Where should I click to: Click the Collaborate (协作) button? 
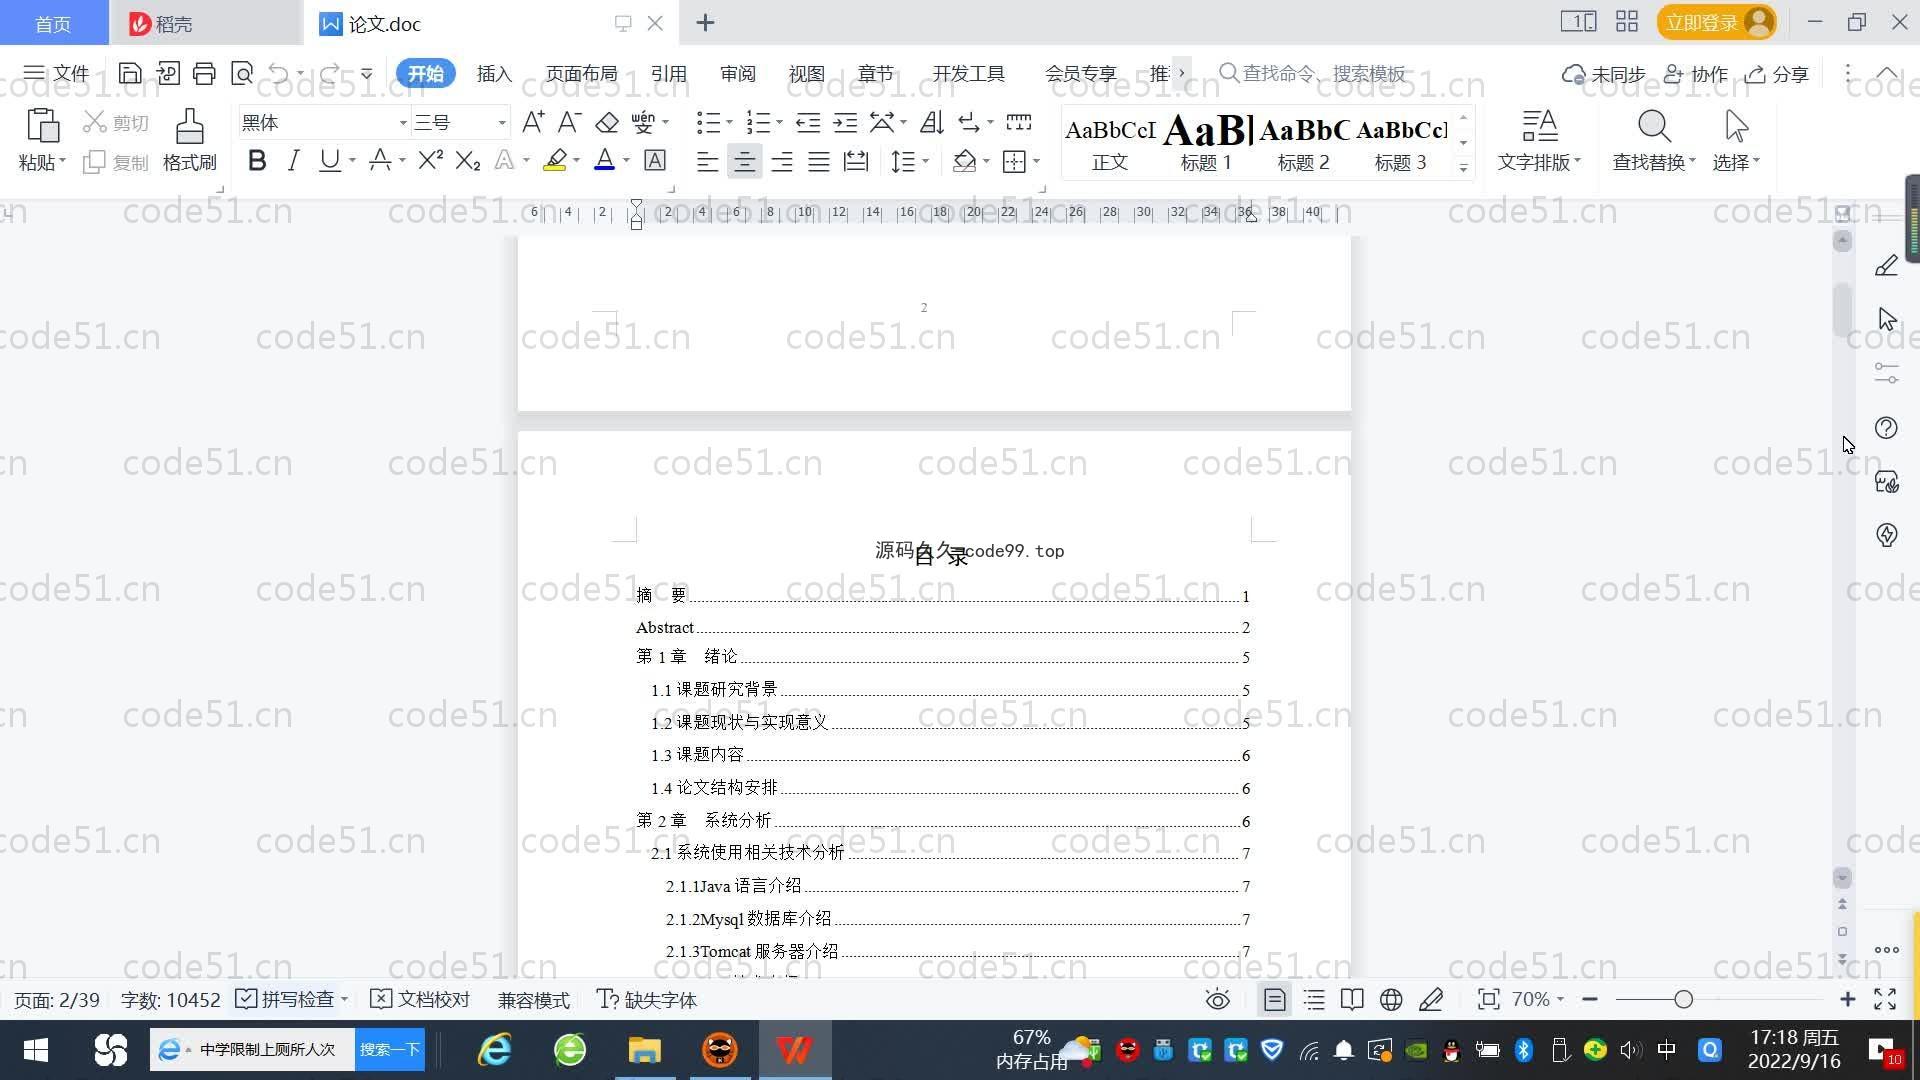tap(1696, 74)
